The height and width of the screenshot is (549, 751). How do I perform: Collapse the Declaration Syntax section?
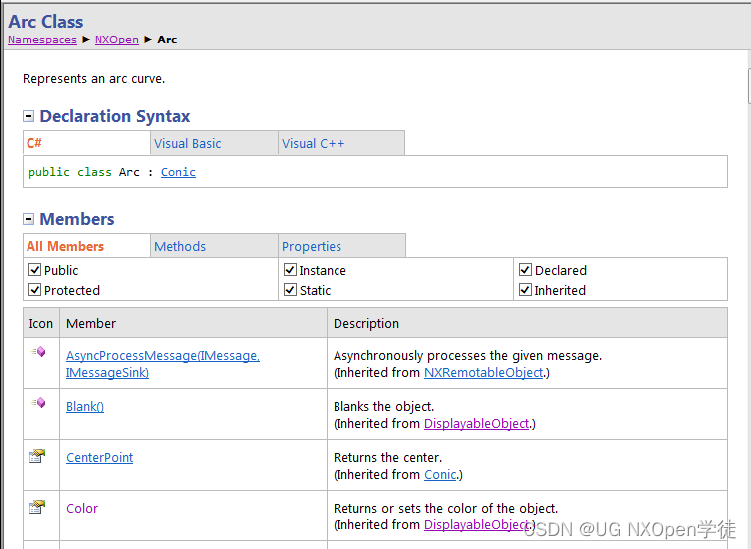[x=29, y=117]
